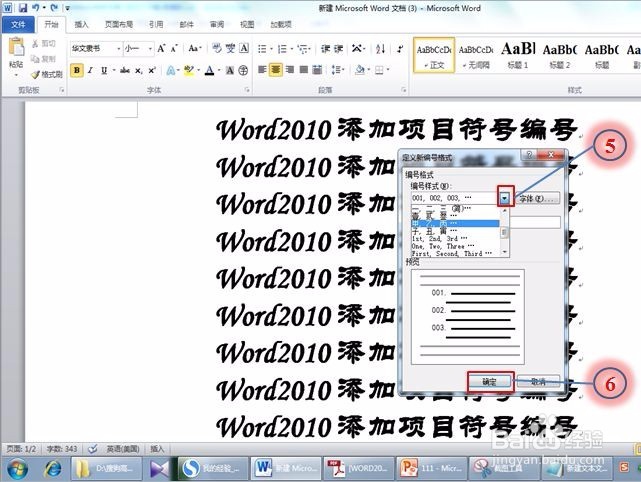The image size is (641, 482).
Task: Click the font color A button
Action: (209, 70)
